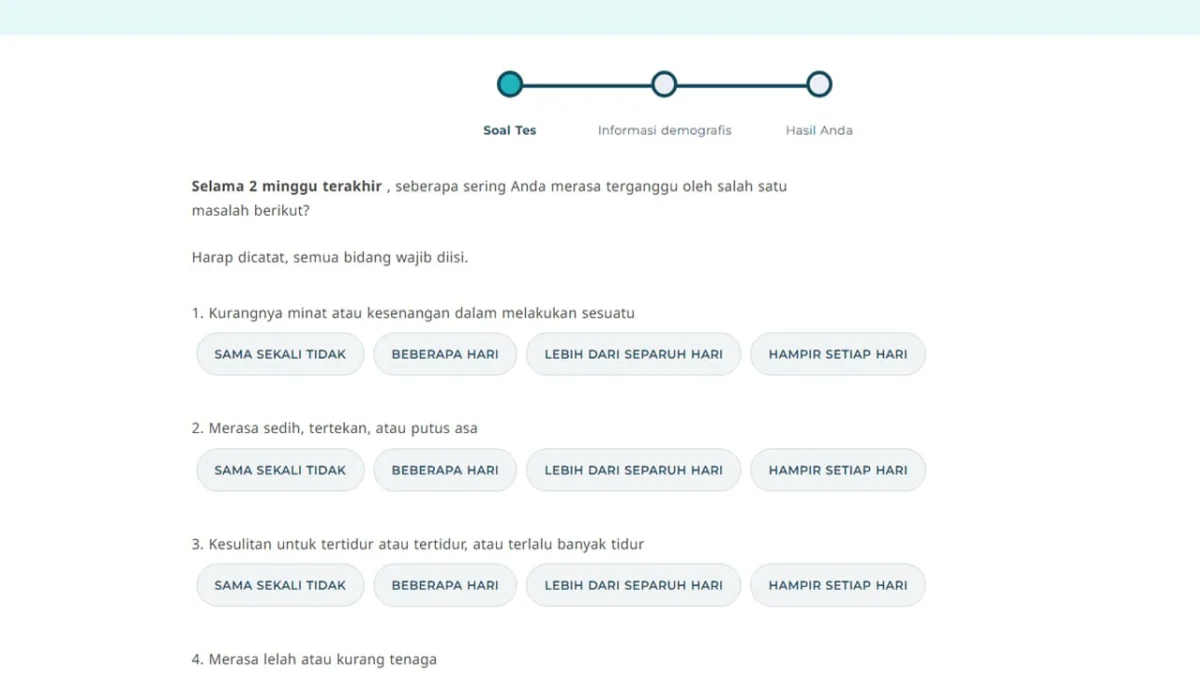
Task: Select 'Beberapa hari' for question 1
Action: pos(445,354)
